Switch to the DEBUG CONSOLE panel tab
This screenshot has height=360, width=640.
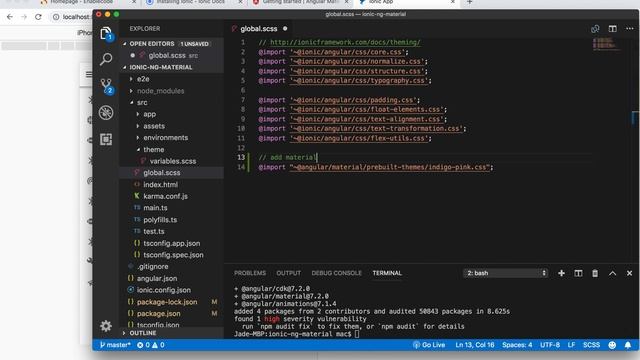tap(336, 273)
